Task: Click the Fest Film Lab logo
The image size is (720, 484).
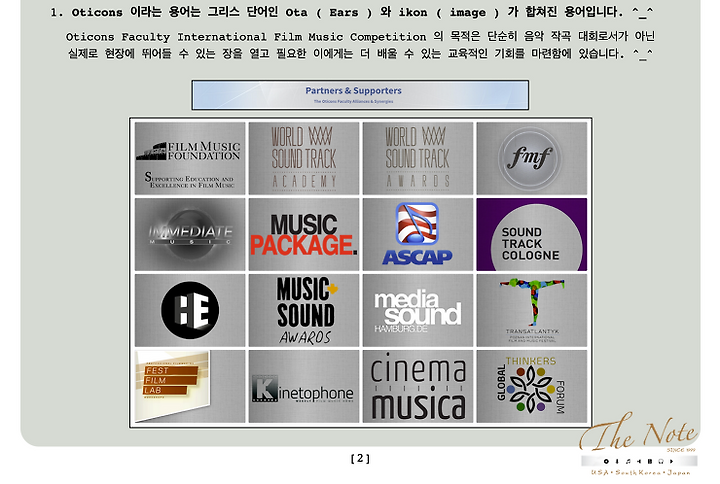Action: (172, 386)
